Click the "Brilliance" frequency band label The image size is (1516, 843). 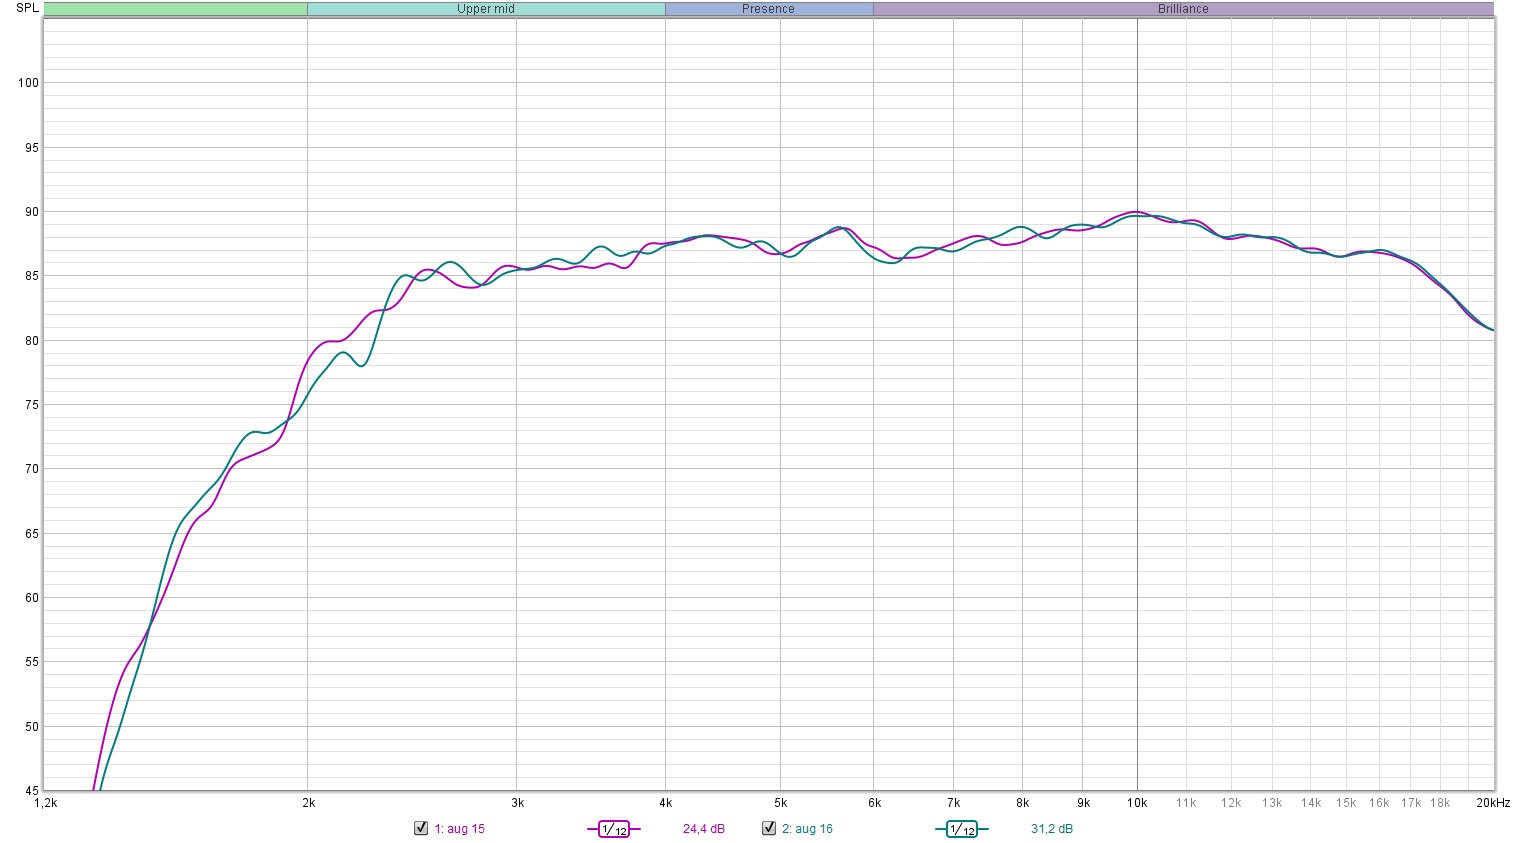point(1183,9)
